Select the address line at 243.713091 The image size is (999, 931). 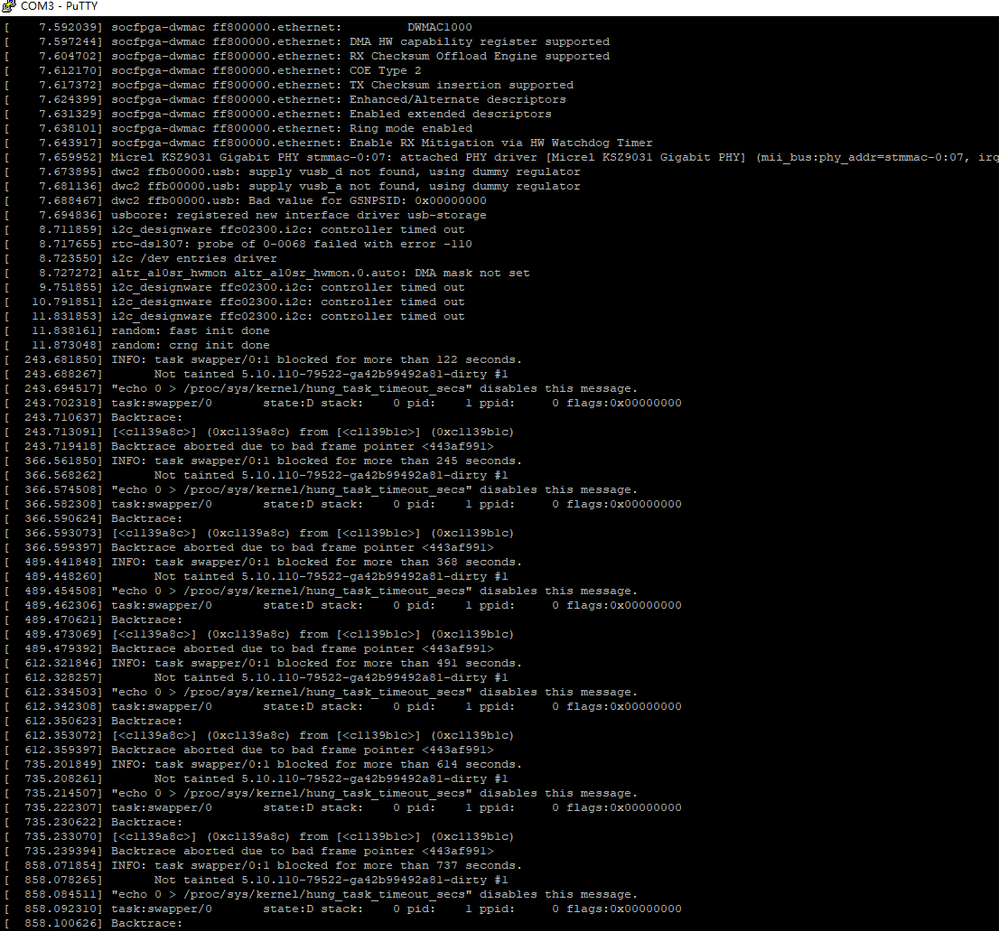(259, 432)
